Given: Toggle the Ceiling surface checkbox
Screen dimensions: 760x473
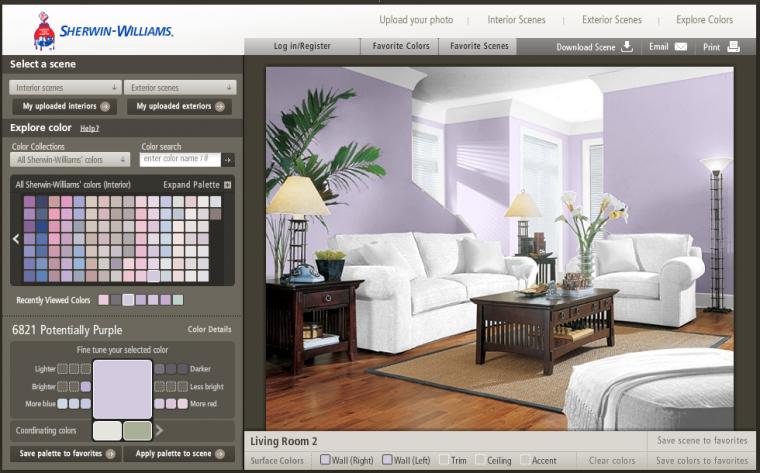Looking at the screenshot, I should (480, 459).
